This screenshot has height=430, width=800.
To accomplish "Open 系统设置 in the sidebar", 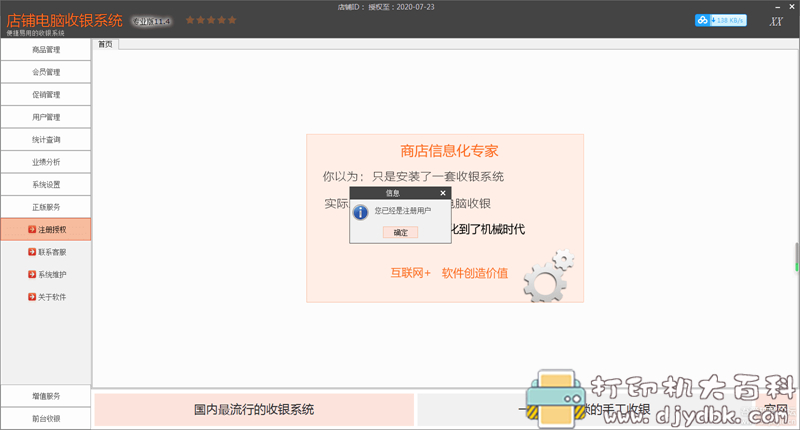I will tap(46, 184).
